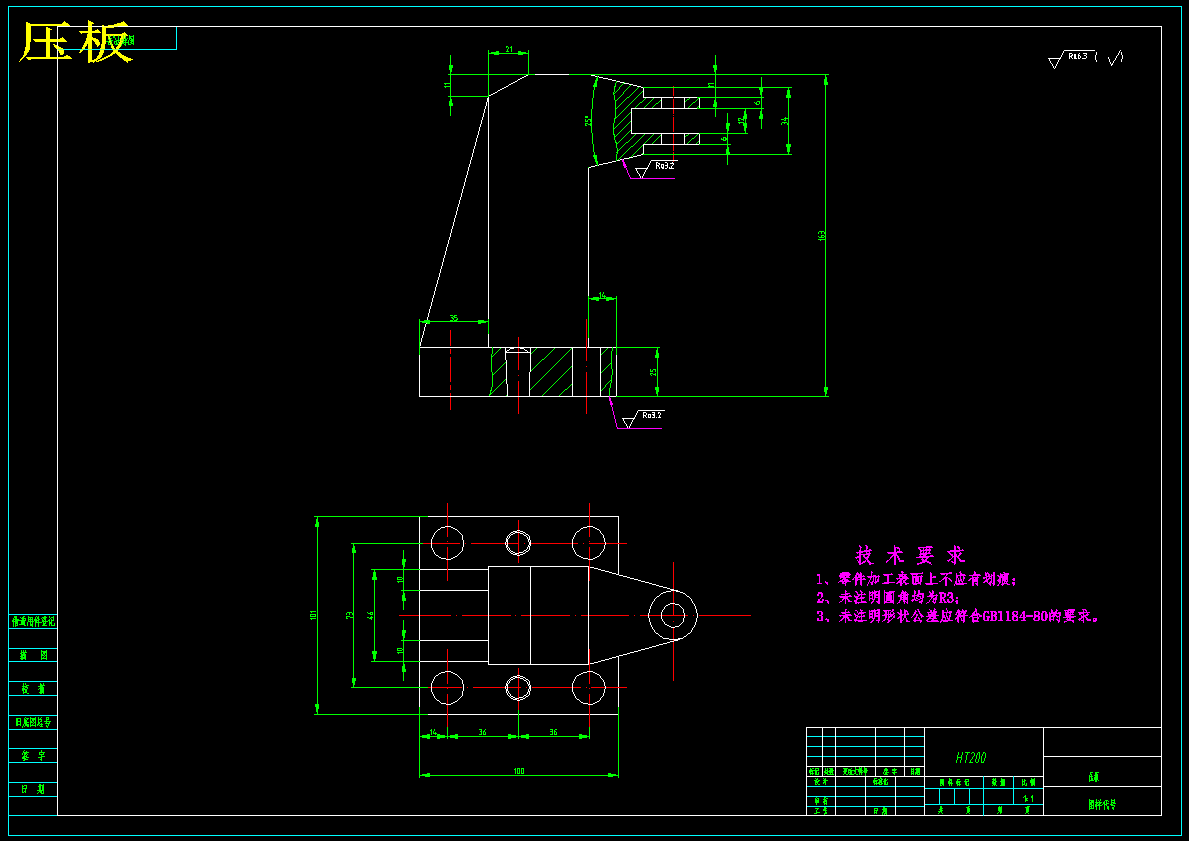Select the 101 base width dimension
Image resolution: width=1189 pixels, height=841 pixels.
click(x=312, y=615)
